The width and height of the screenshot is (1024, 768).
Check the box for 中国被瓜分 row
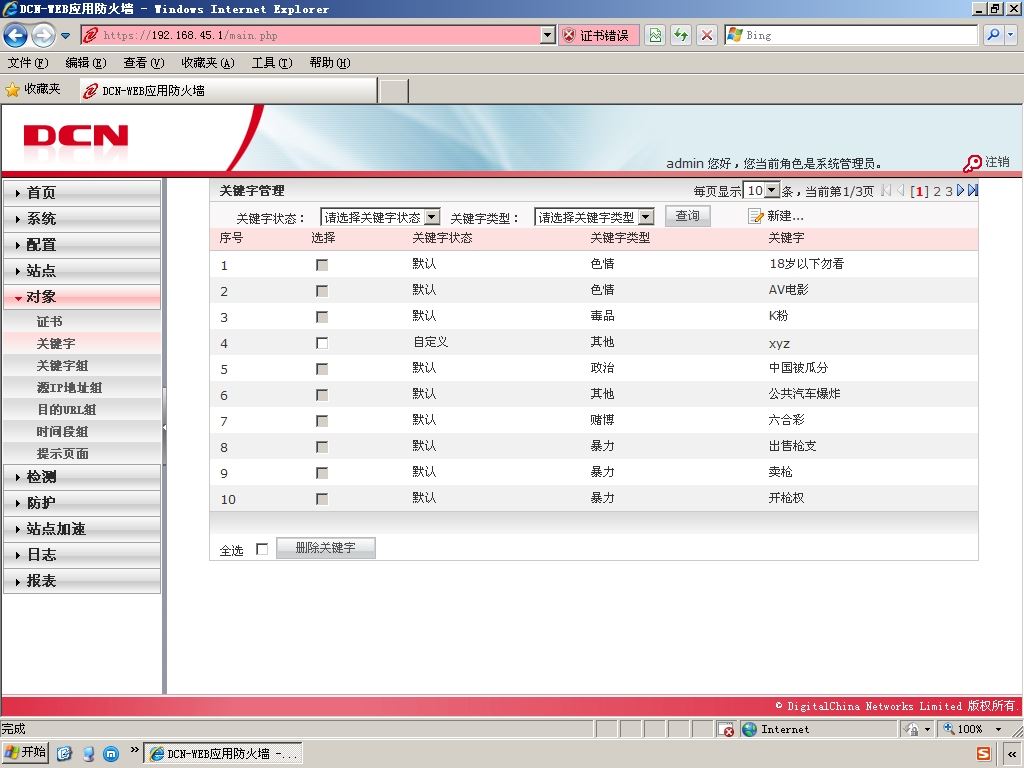point(322,370)
